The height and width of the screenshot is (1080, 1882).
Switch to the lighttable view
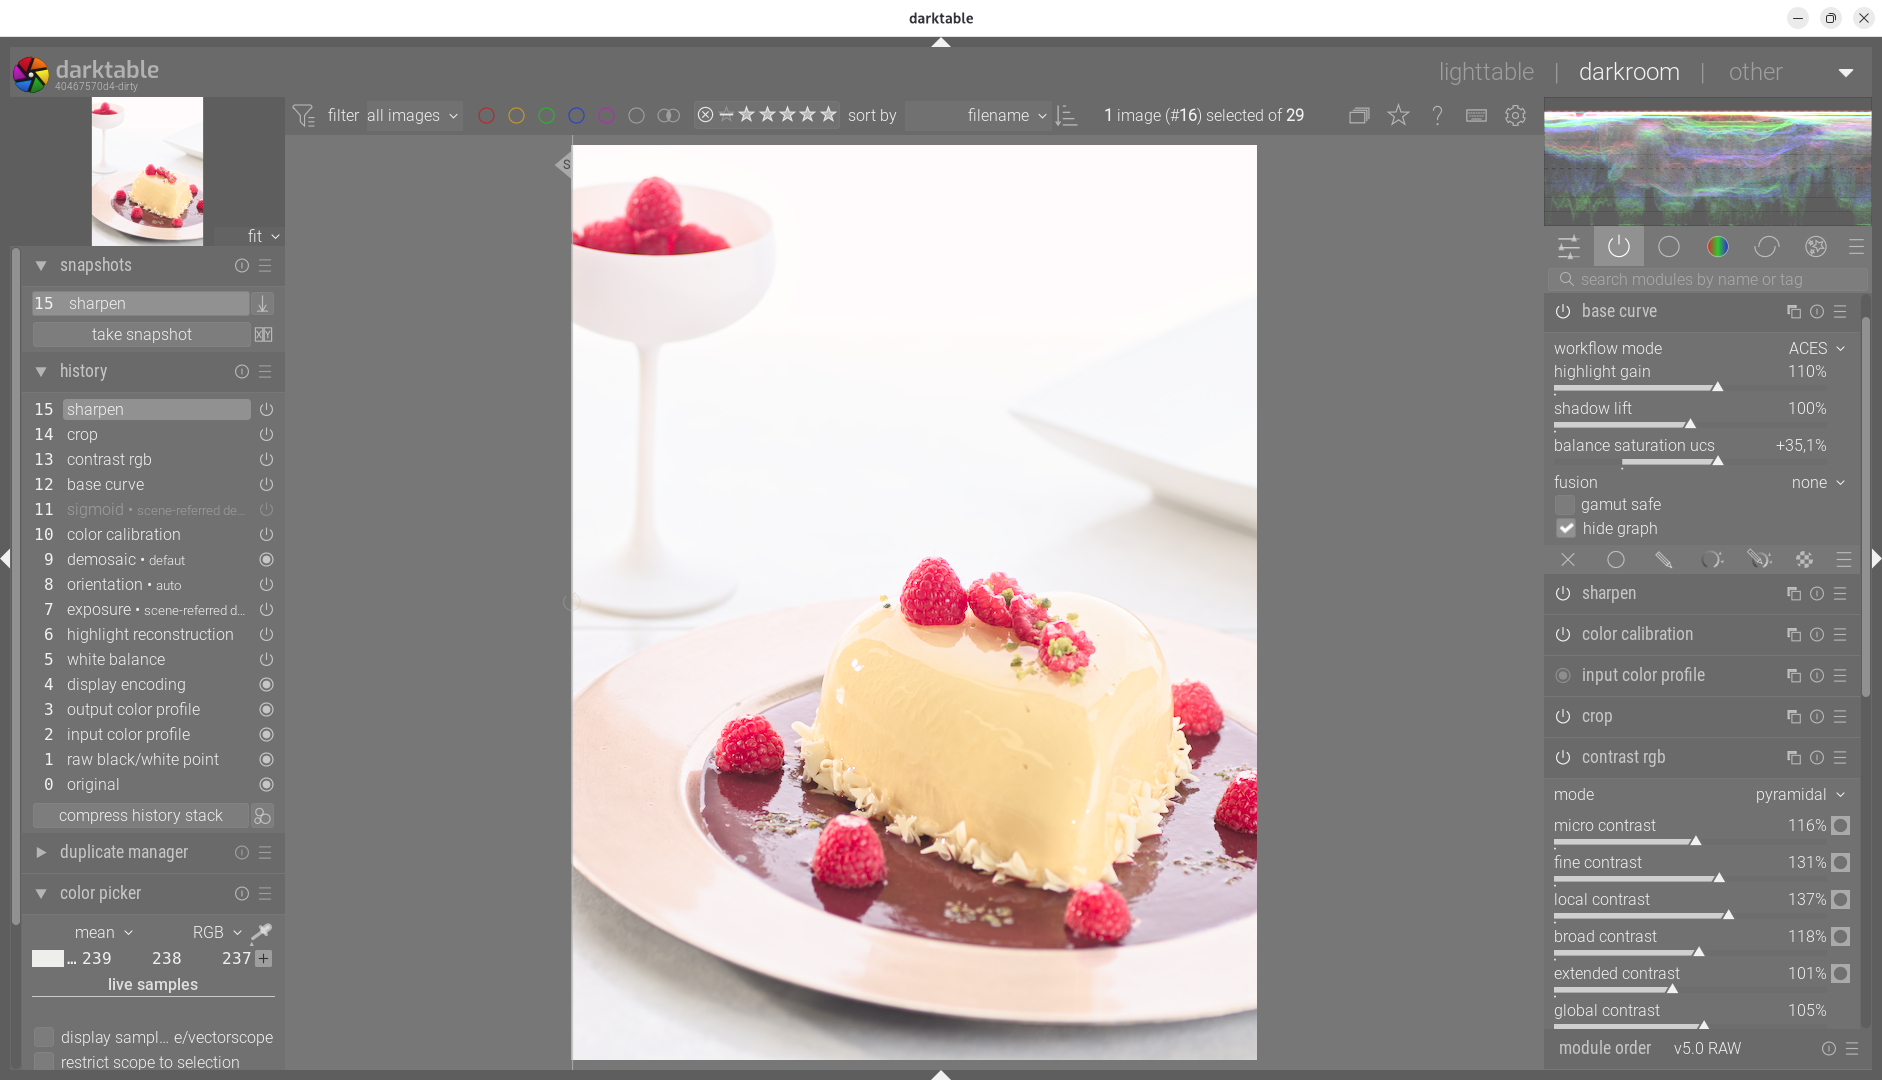pos(1485,72)
